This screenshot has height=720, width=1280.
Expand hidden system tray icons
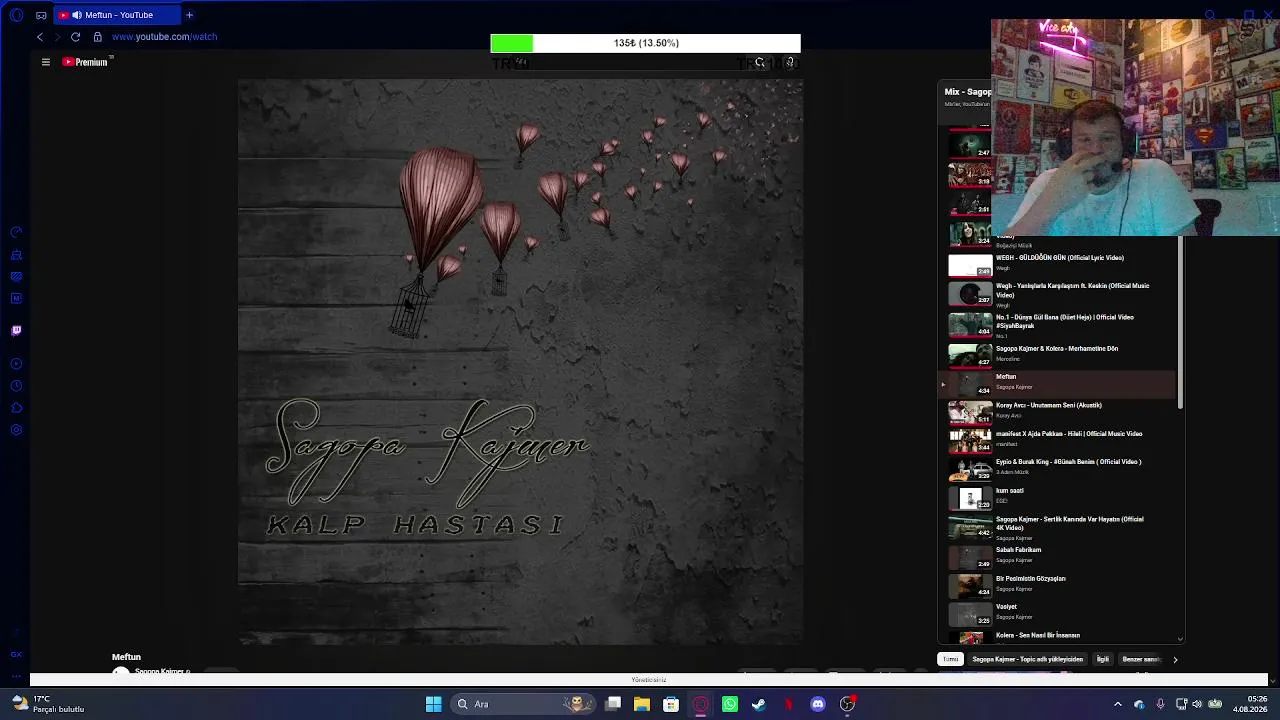(1118, 704)
